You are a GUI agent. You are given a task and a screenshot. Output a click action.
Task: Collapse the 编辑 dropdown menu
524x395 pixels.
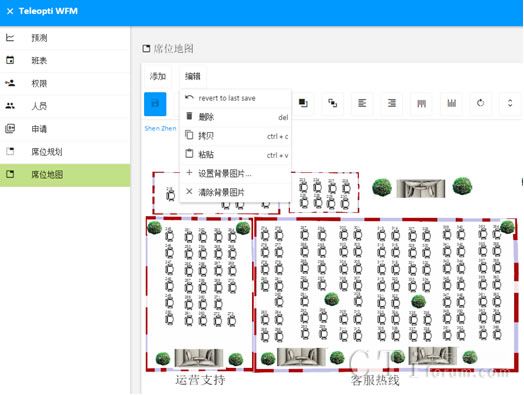[x=193, y=77]
